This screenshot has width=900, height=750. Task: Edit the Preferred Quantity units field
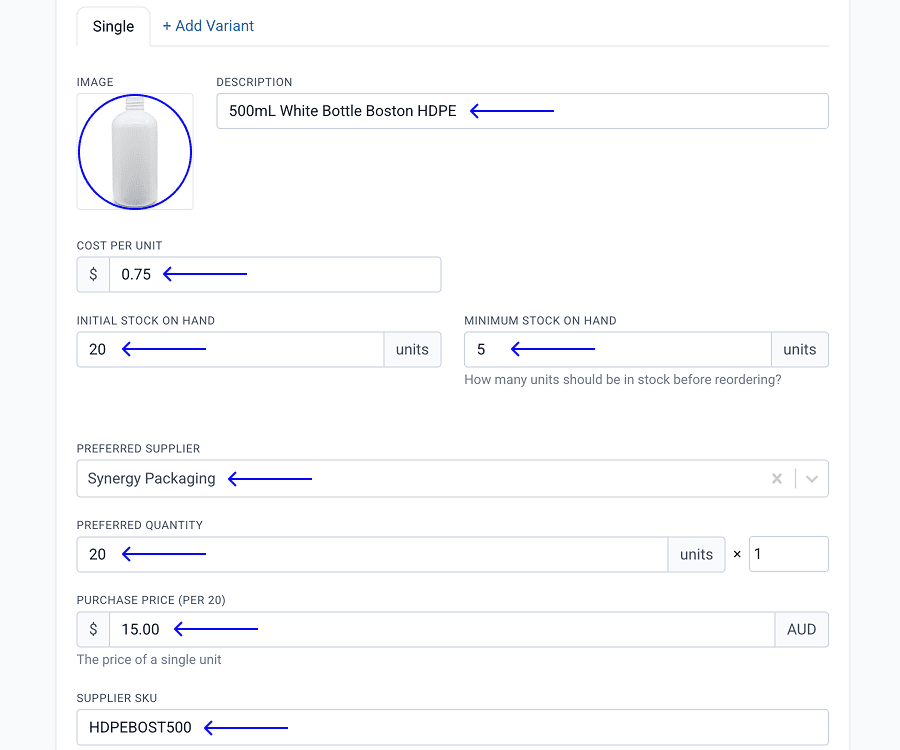[x=373, y=554]
